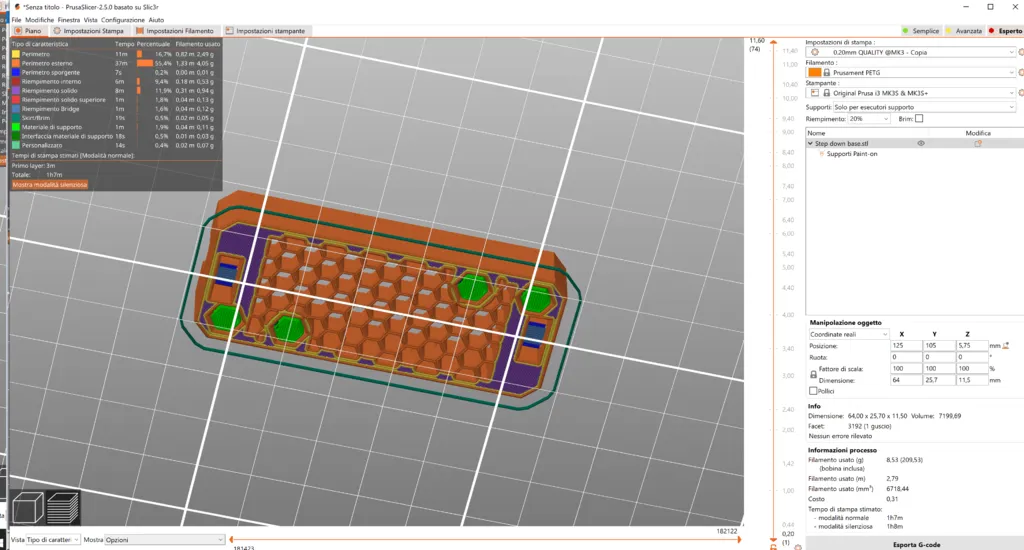Click the vertical layer slider top thumb
The image size is (1024, 550).
point(774,44)
